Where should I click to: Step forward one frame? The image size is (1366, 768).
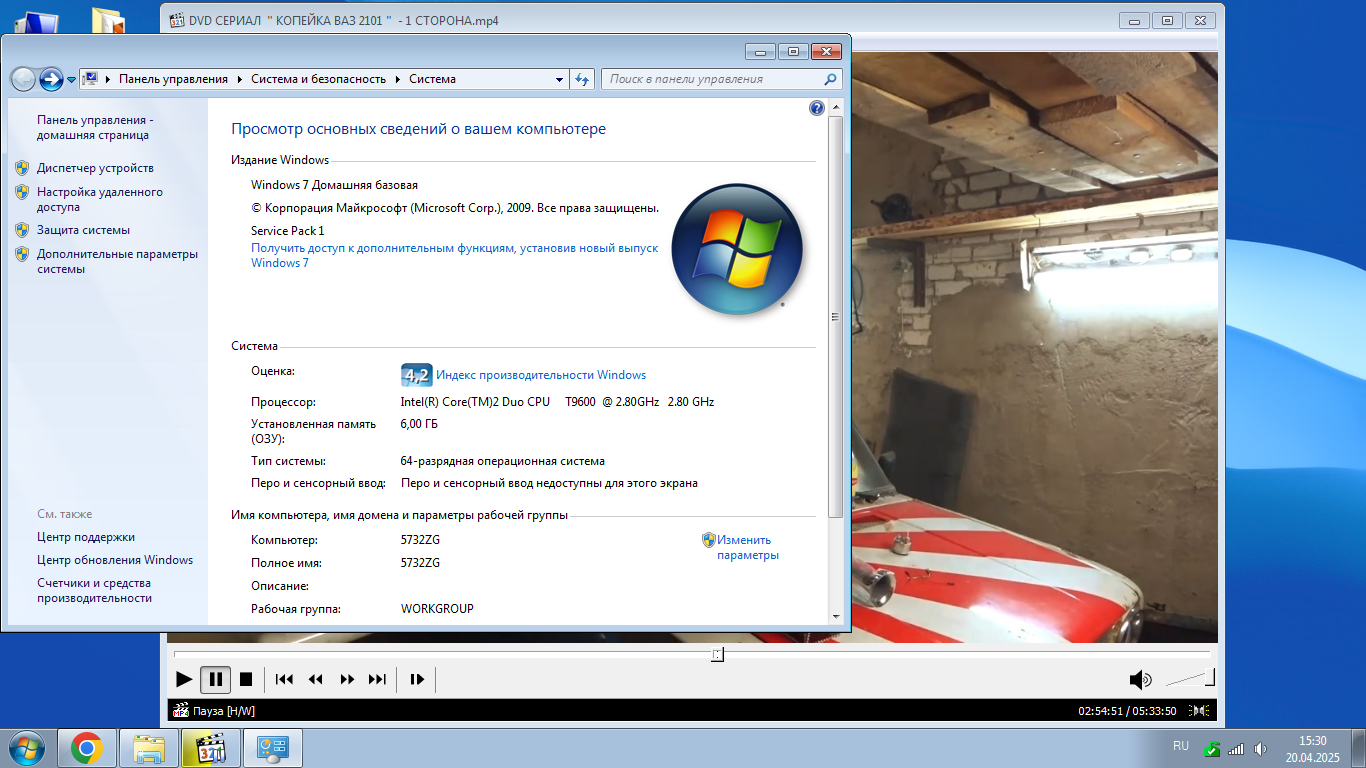click(x=417, y=680)
